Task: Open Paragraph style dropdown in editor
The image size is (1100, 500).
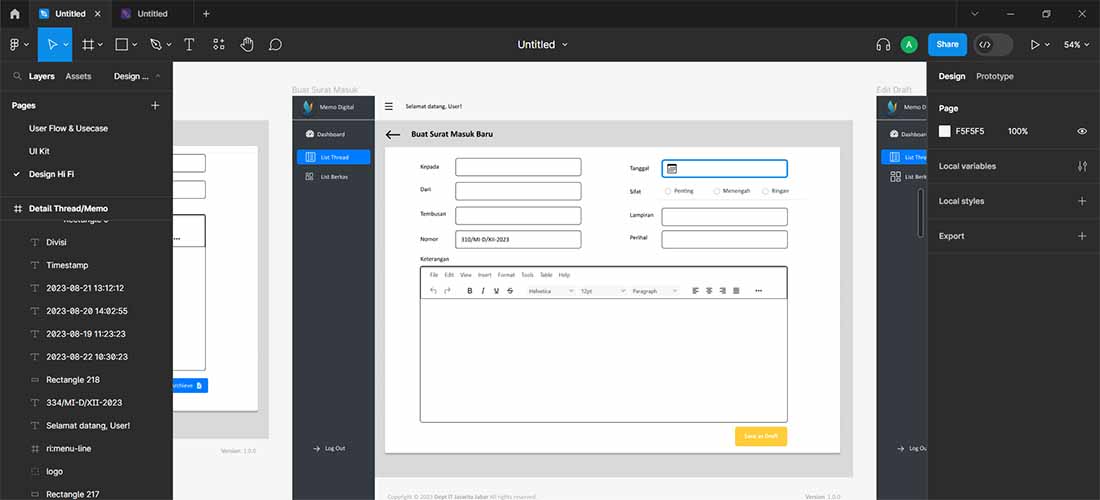Action: pyautogui.click(x=655, y=290)
